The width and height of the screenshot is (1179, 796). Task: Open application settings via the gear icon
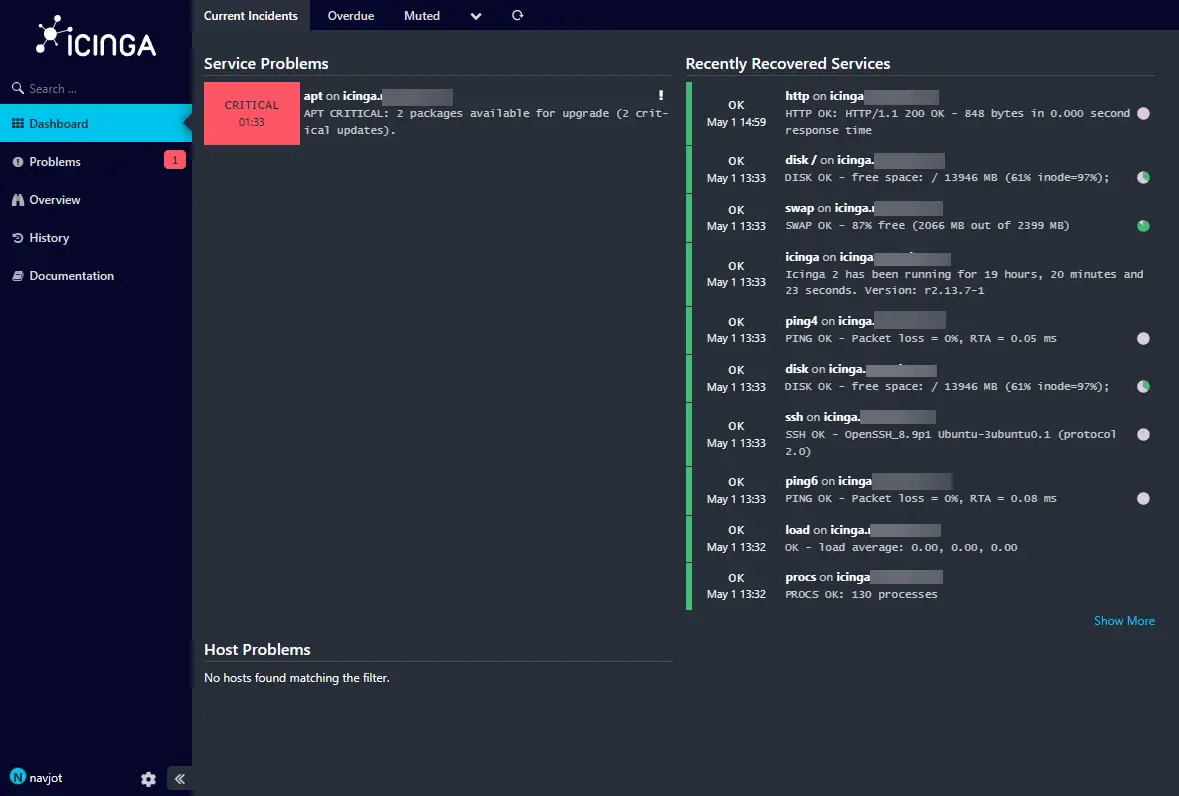point(148,778)
